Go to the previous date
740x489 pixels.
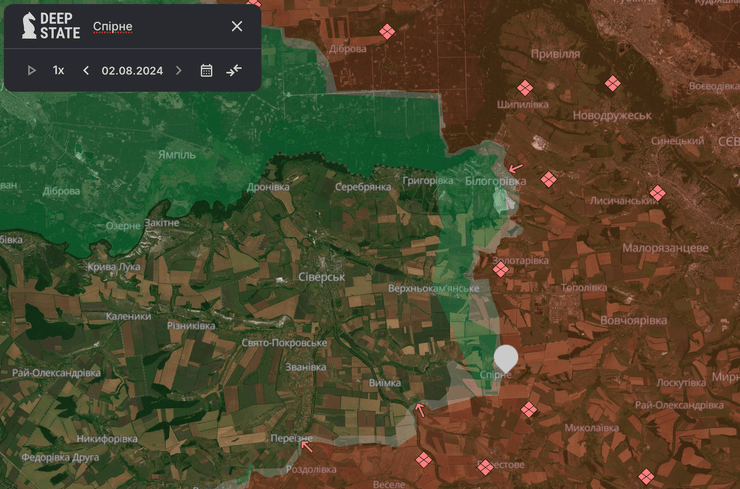86,70
